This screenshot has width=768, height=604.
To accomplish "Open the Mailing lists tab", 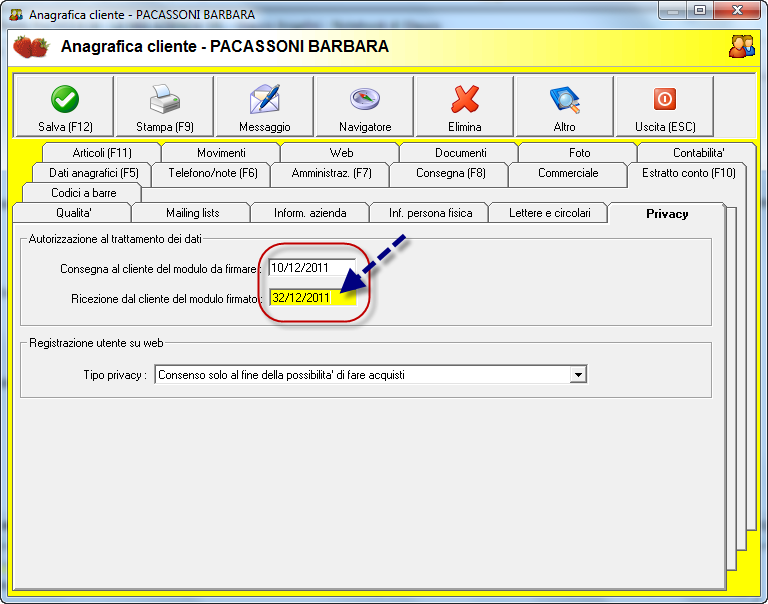I will tap(192, 213).
